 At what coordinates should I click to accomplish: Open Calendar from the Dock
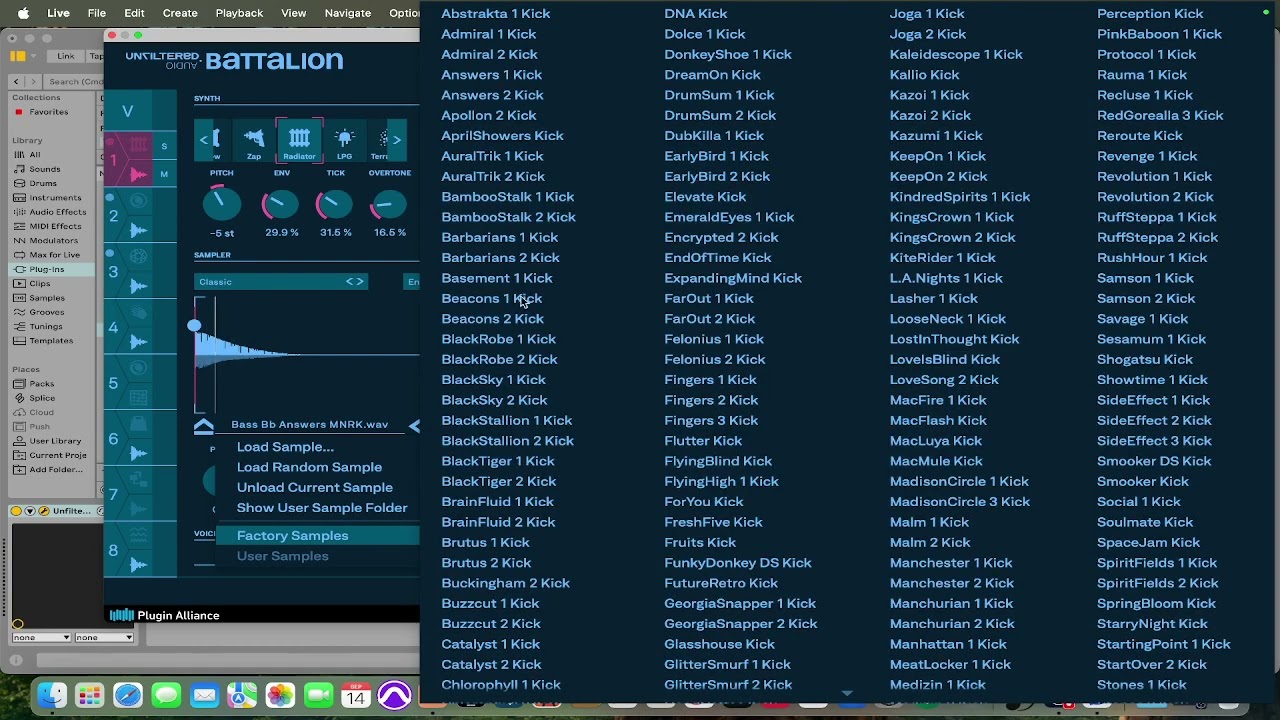point(356,695)
